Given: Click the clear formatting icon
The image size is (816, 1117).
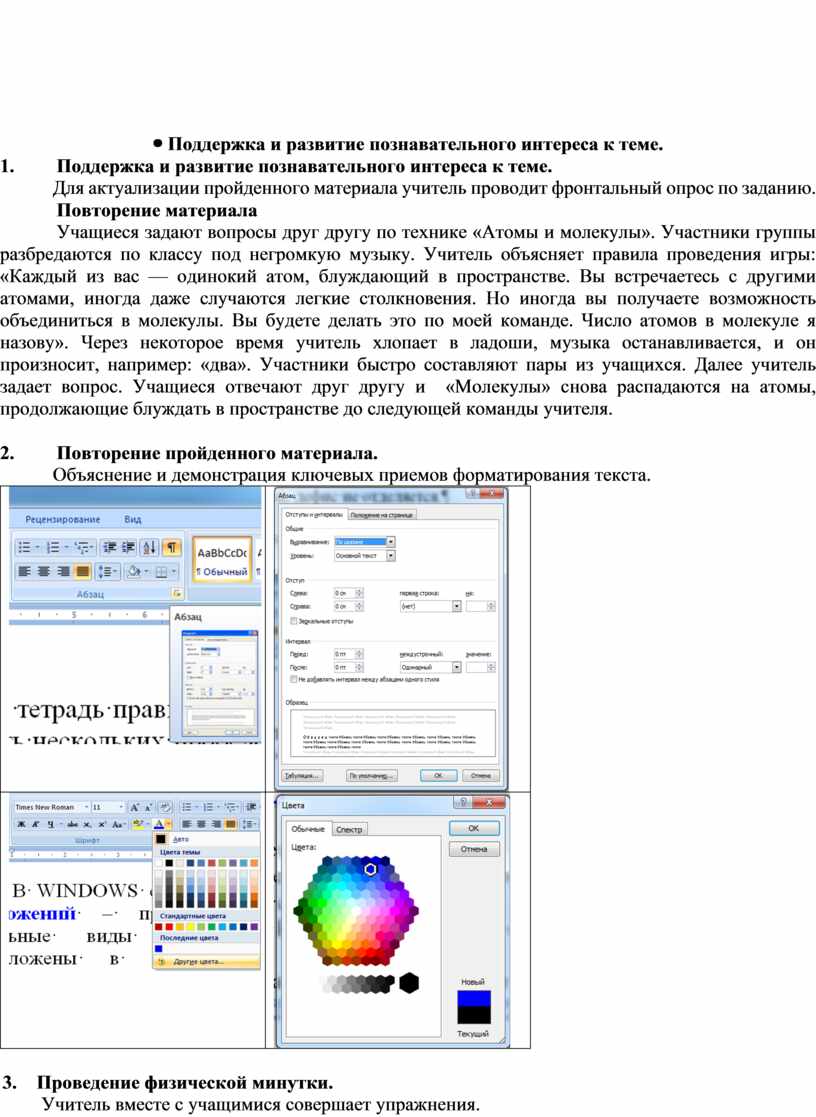Looking at the screenshot, I should point(165,807).
